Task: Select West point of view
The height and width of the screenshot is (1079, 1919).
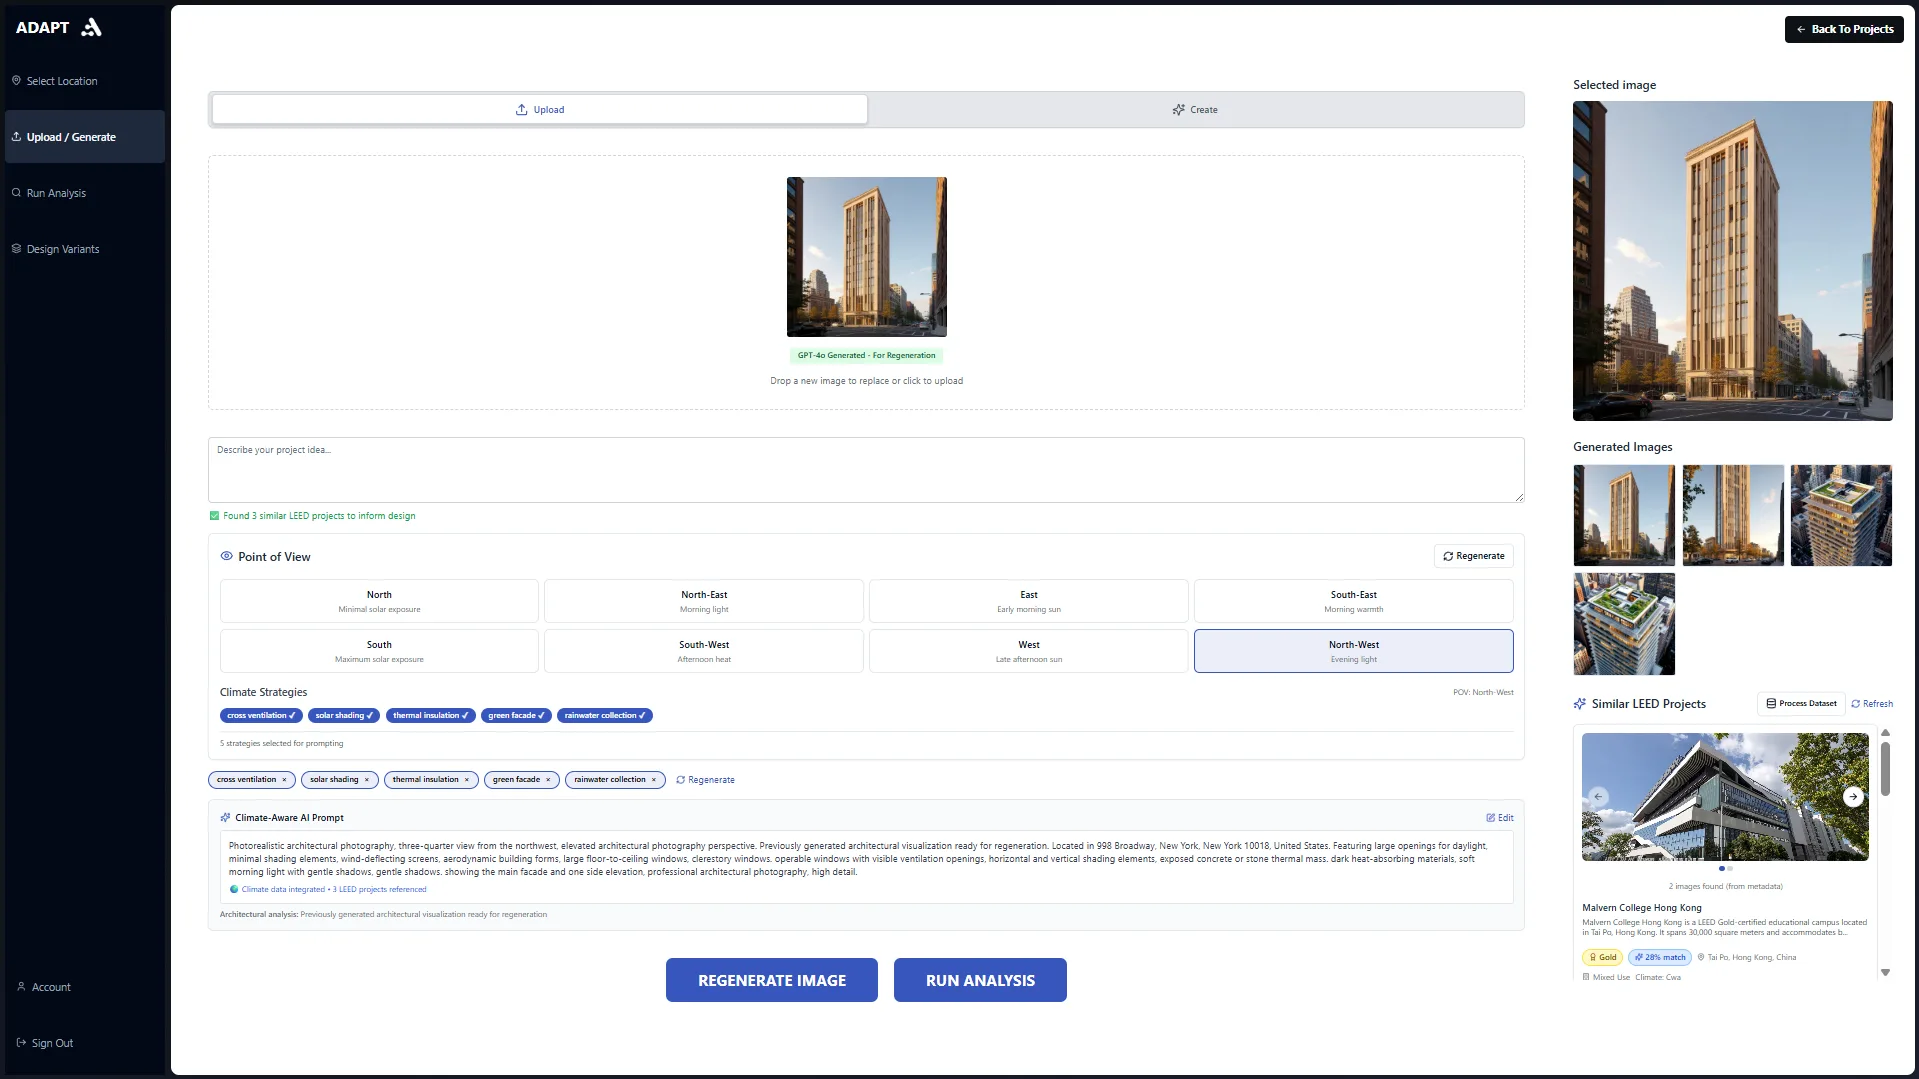Action: click(1028, 651)
